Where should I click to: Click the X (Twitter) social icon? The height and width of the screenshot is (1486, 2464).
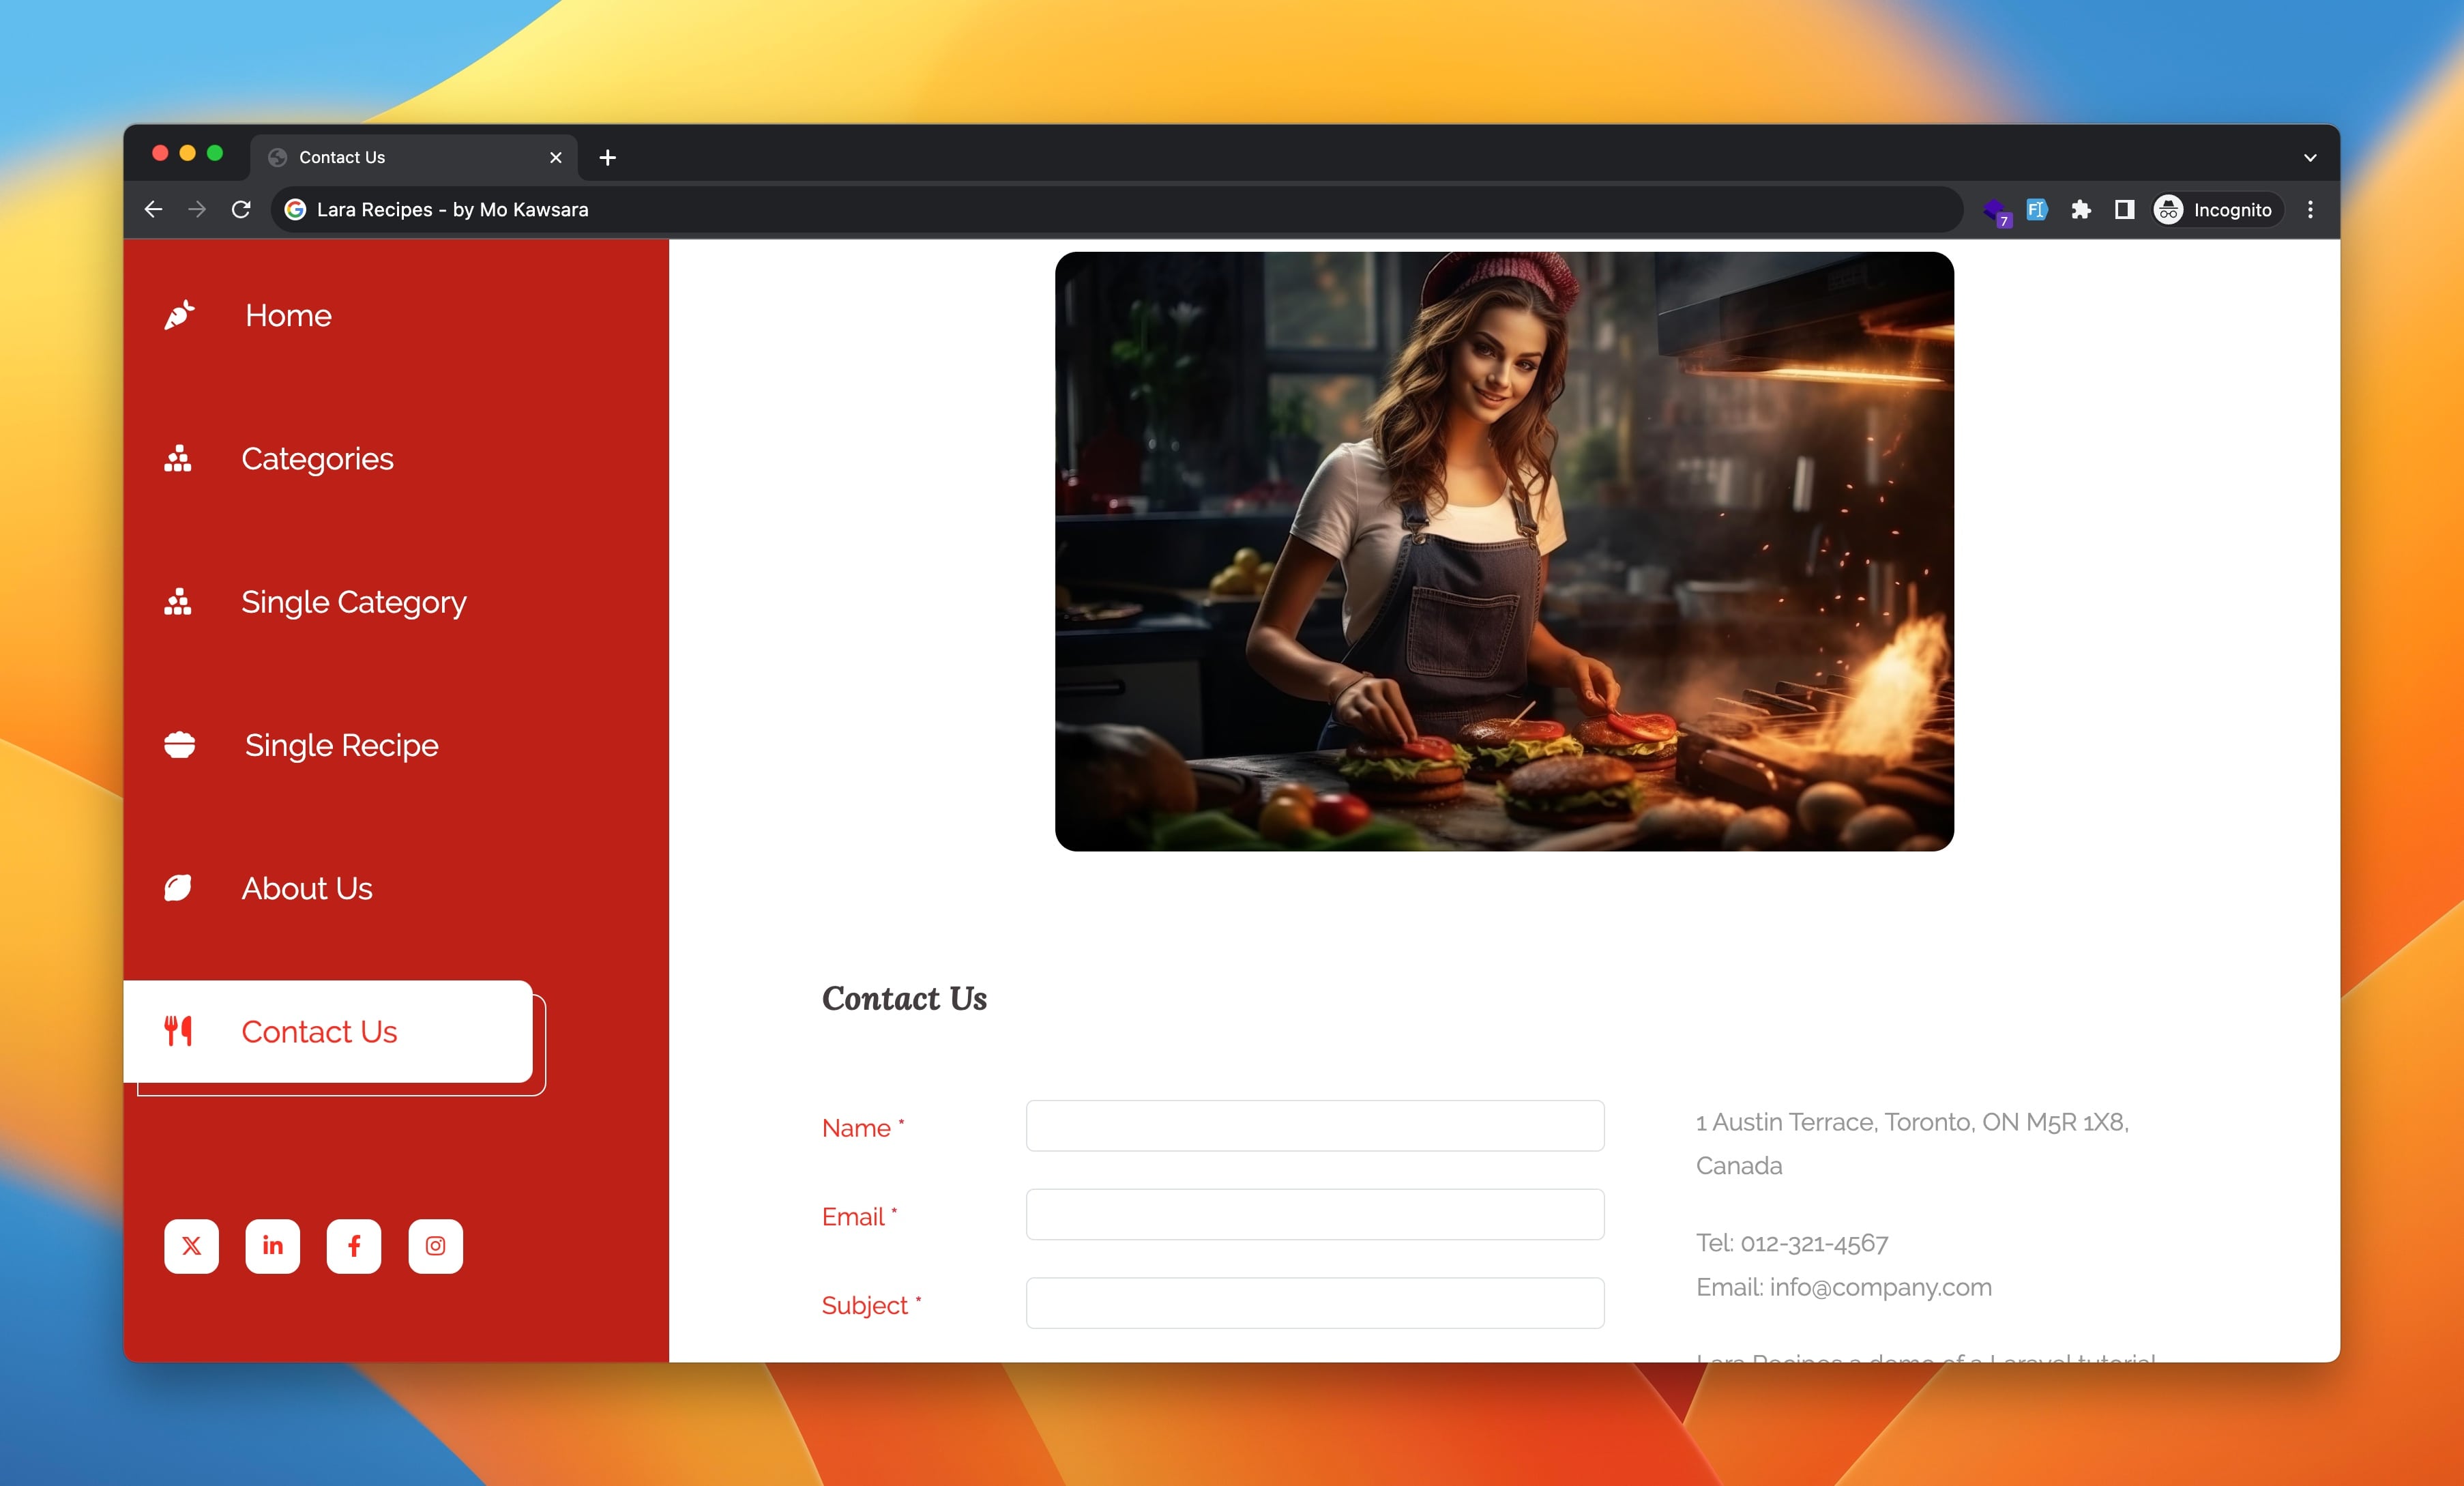tap(191, 1245)
